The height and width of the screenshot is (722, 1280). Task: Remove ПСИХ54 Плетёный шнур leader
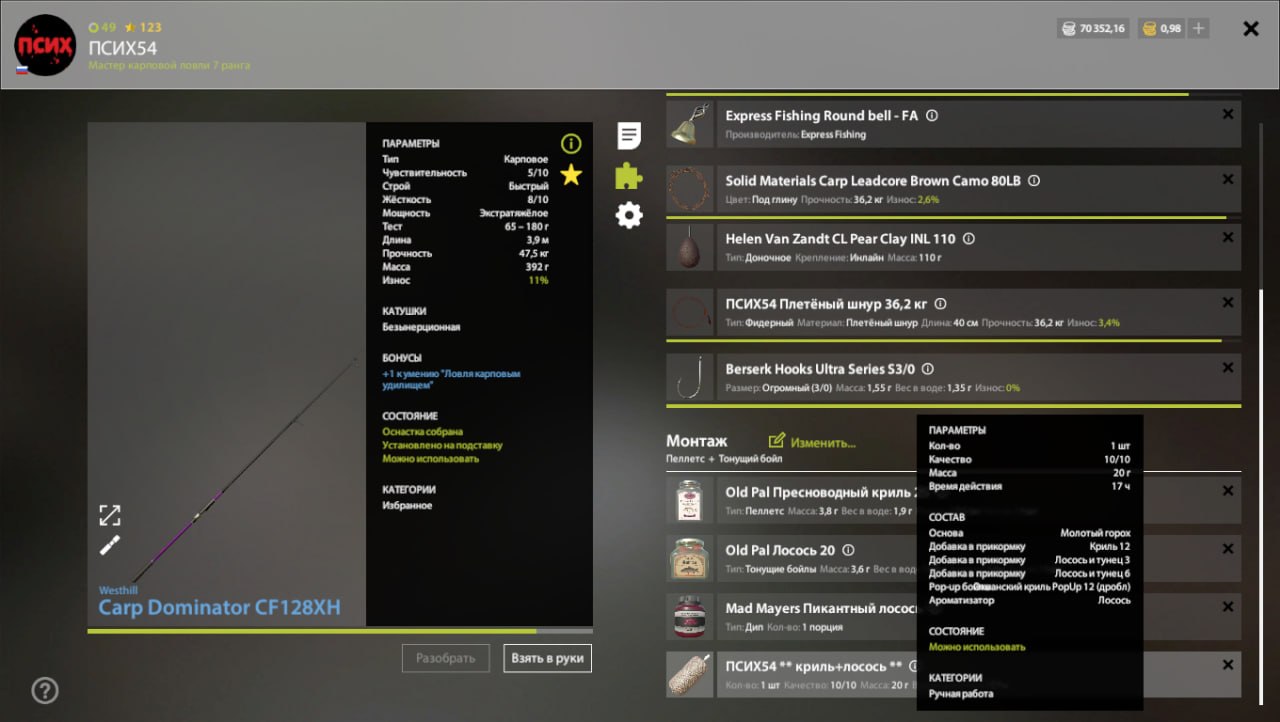coord(1228,303)
